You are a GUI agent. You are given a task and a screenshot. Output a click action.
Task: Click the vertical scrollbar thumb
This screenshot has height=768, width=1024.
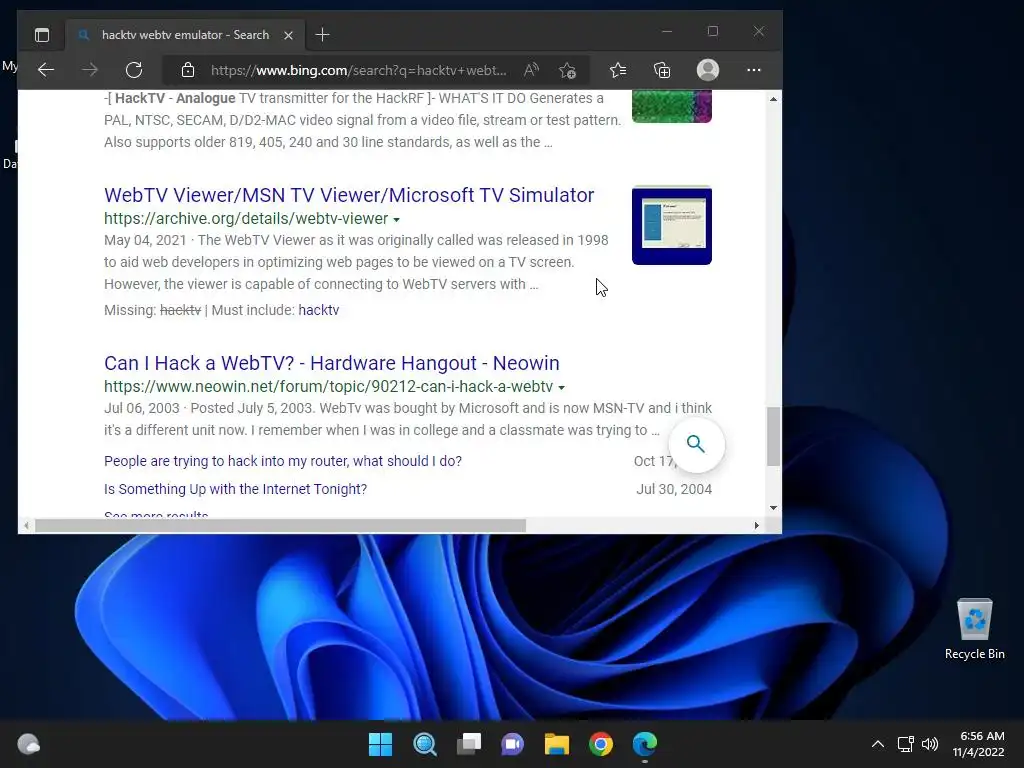point(773,436)
